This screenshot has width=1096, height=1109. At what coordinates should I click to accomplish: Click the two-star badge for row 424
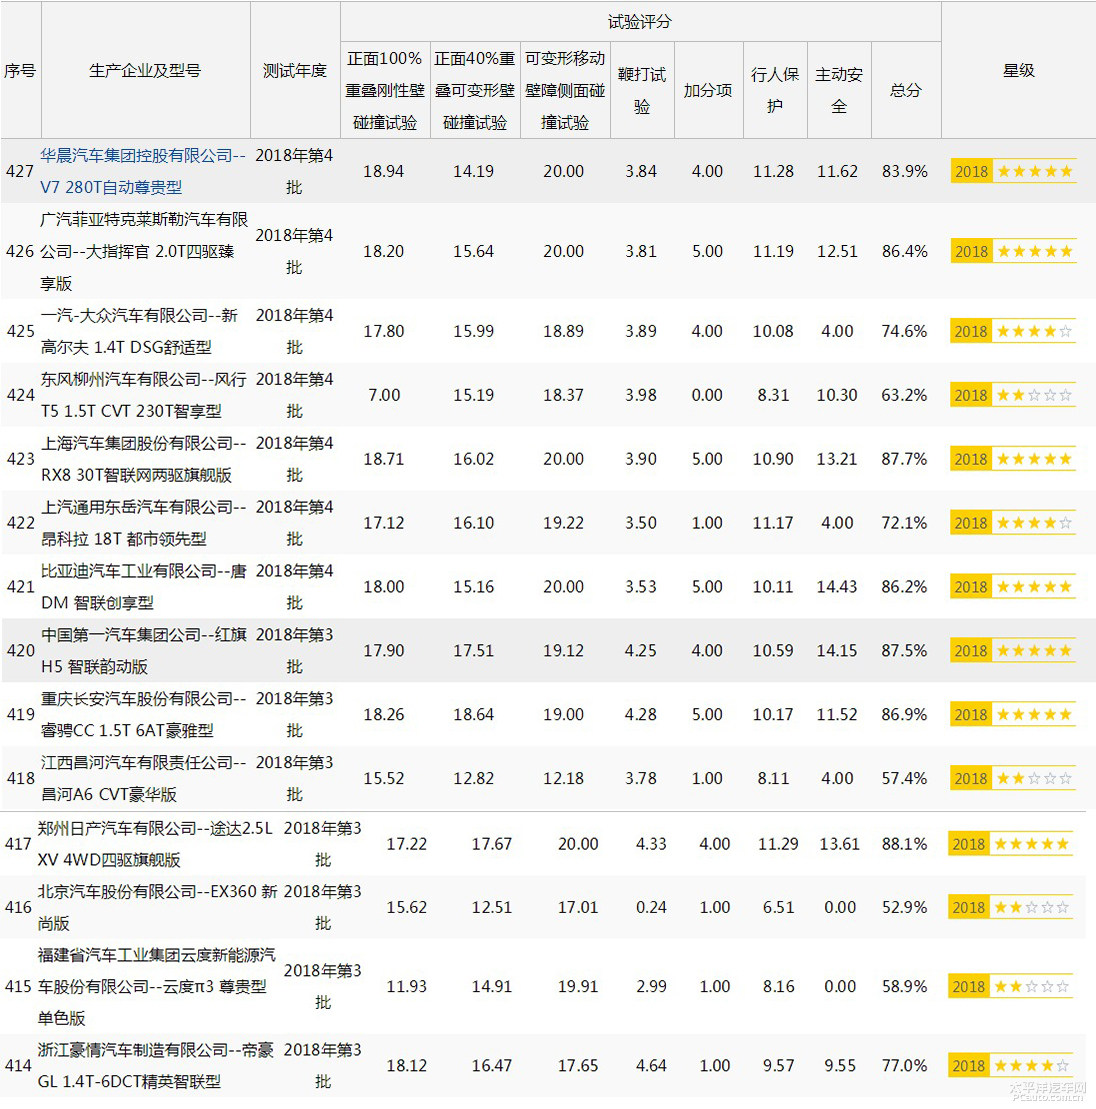click(1013, 395)
